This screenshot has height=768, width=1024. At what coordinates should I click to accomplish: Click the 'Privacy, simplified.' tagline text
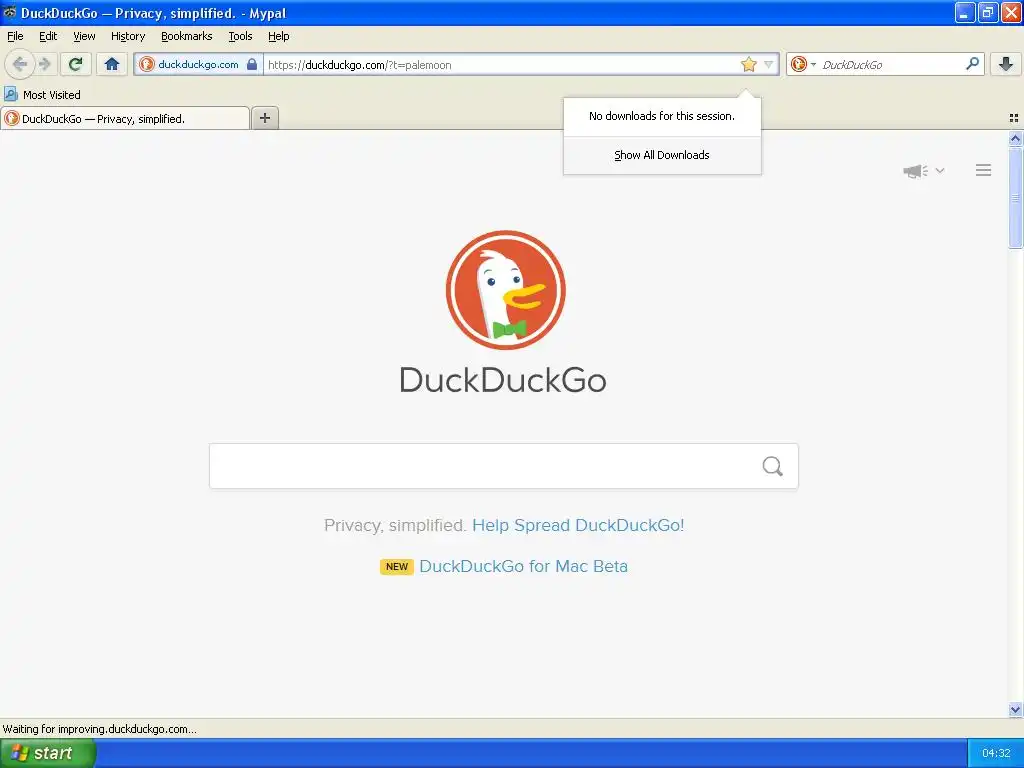pos(395,525)
